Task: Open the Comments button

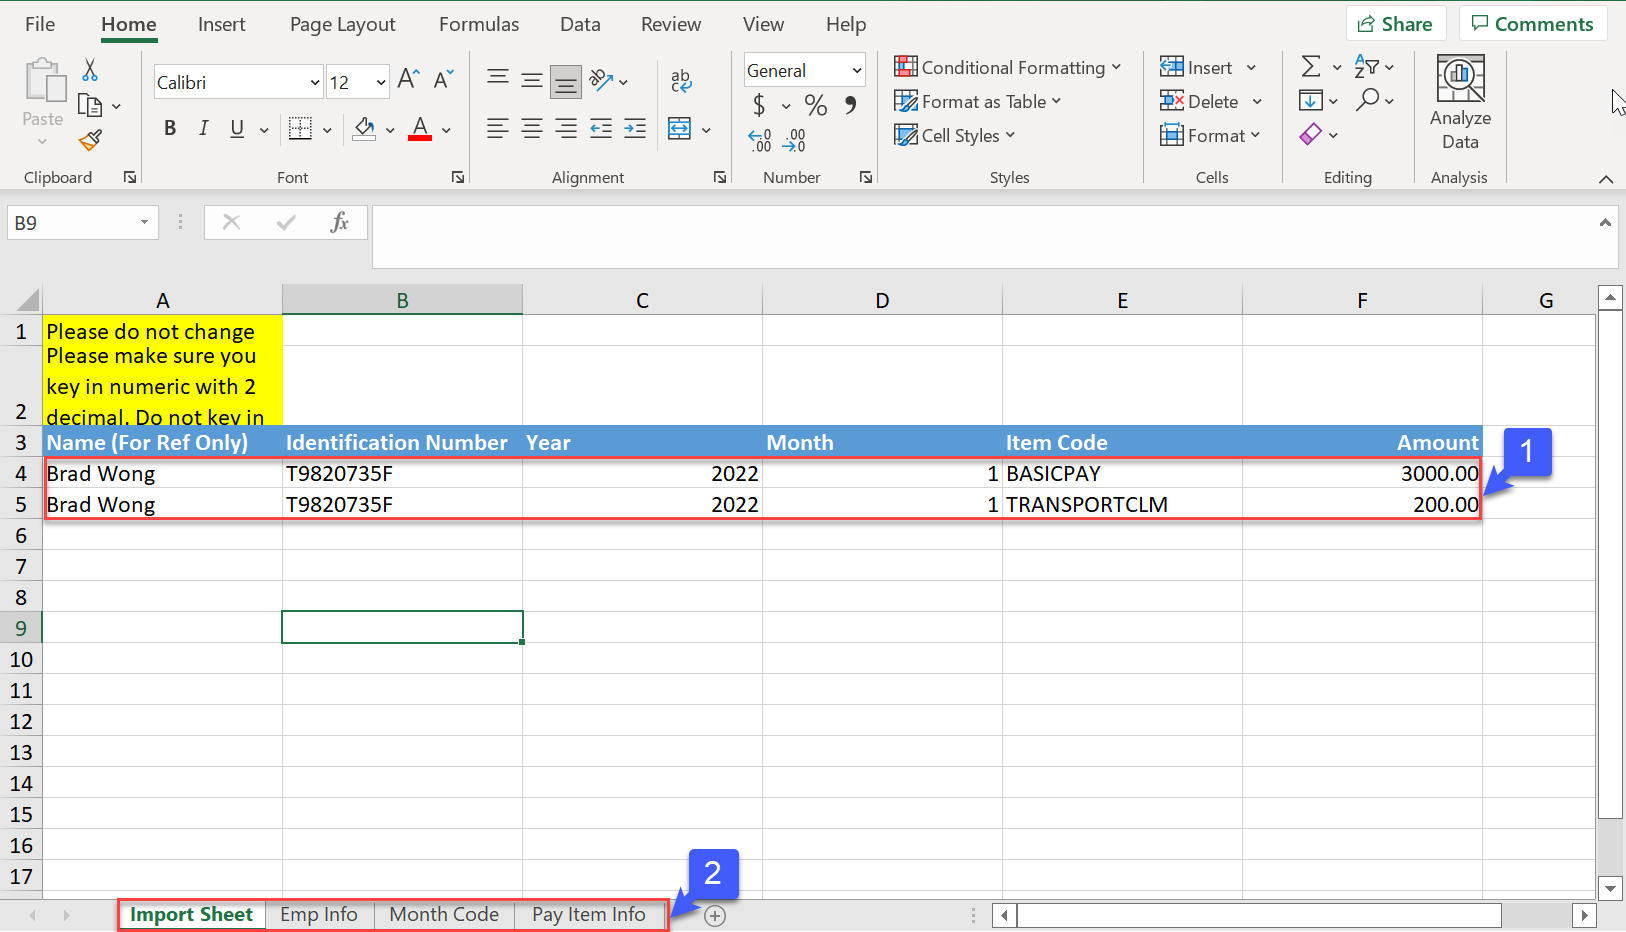Action: pyautogui.click(x=1532, y=24)
